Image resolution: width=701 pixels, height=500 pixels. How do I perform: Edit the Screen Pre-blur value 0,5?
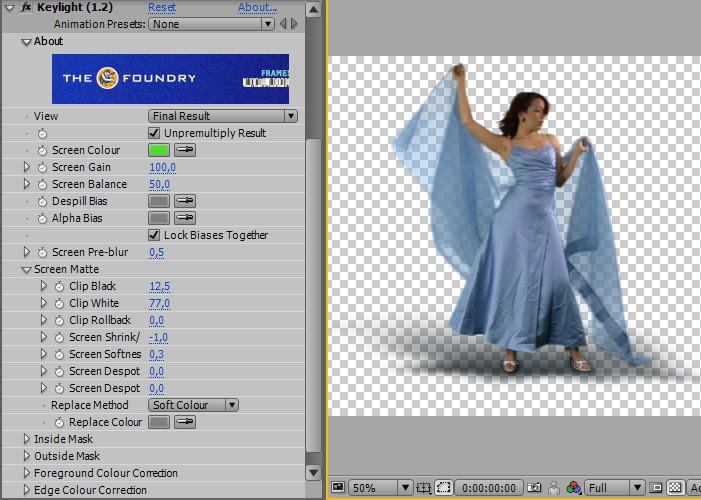tap(156, 252)
